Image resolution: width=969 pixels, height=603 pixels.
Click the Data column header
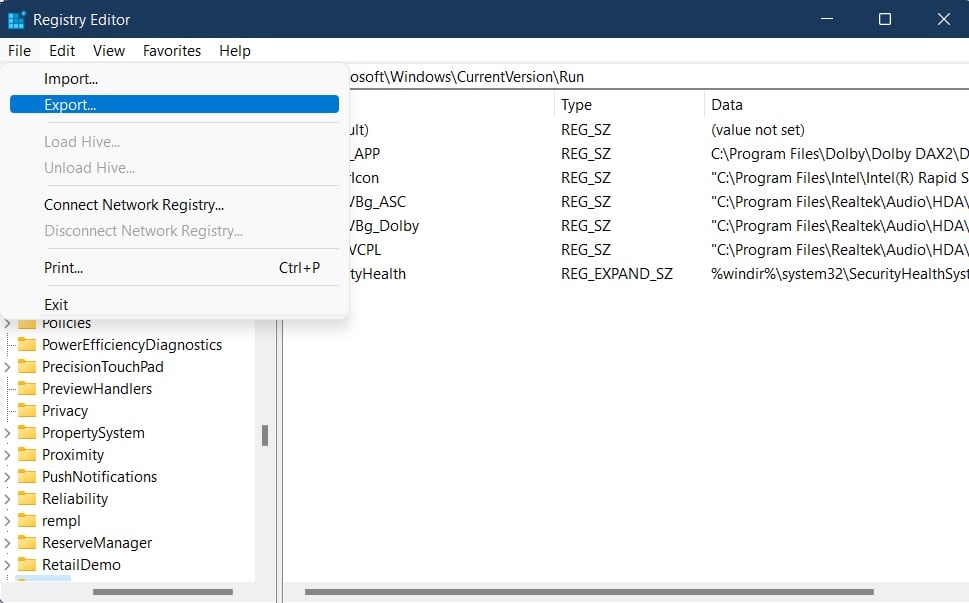(x=837, y=105)
